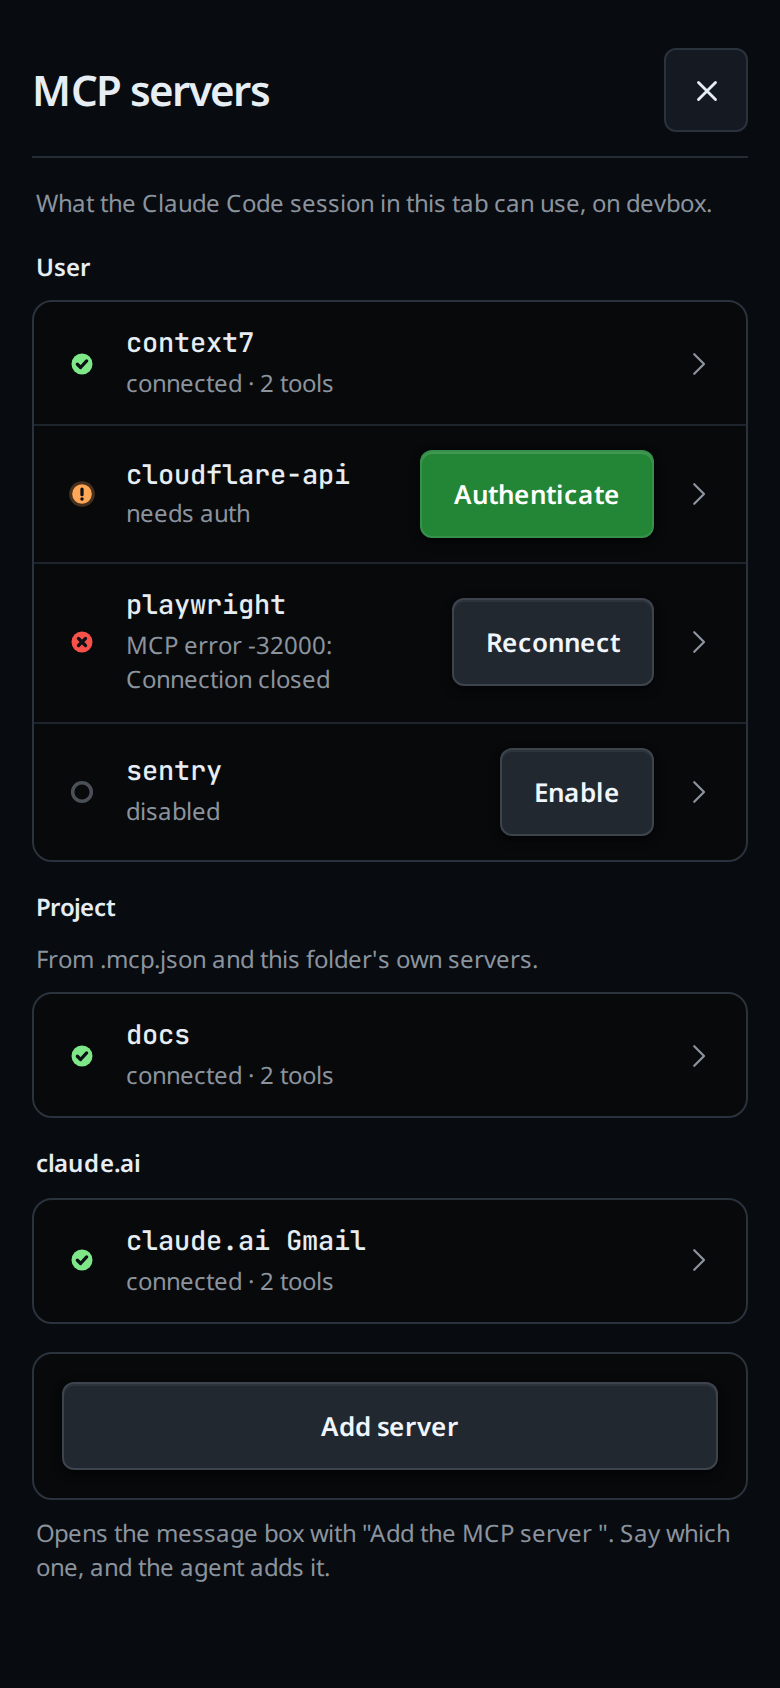Click the MCP servers title
Viewport: 780px width, 1688px height.
tap(151, 91)
